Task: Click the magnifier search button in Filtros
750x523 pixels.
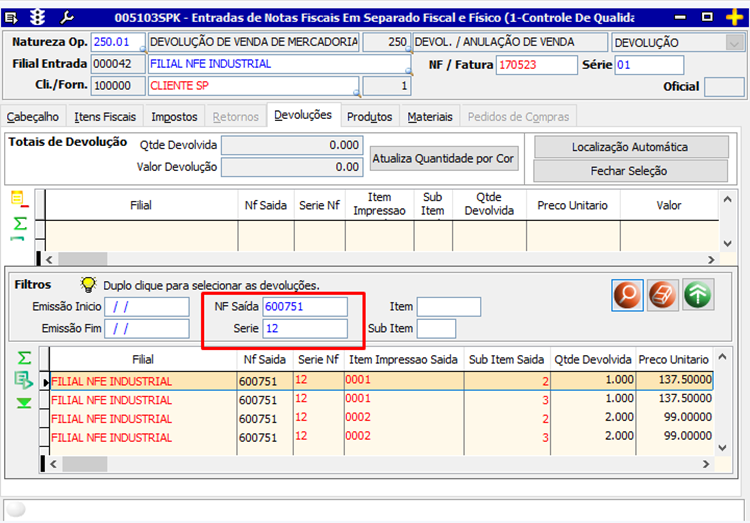Action: [629, 295]
